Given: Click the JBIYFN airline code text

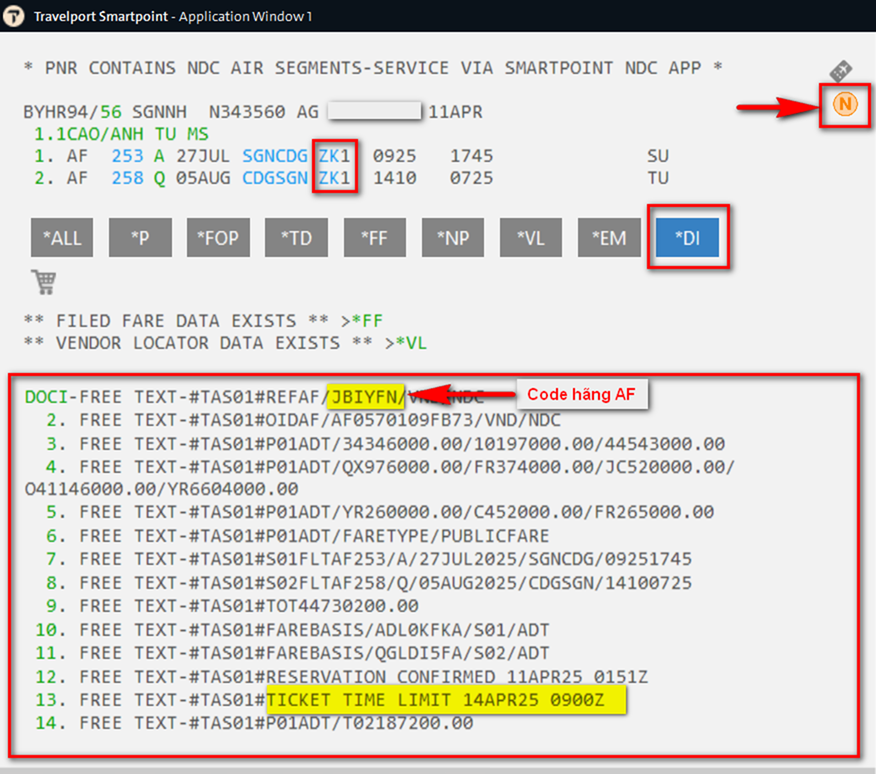Looking at the screenshot, I should 364,397.
